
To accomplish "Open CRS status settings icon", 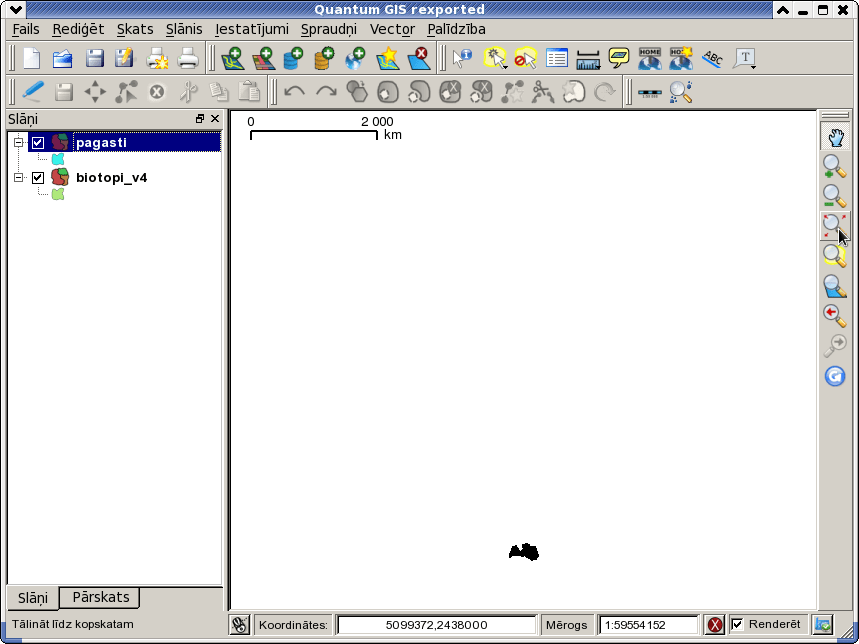I will [823, 624].
